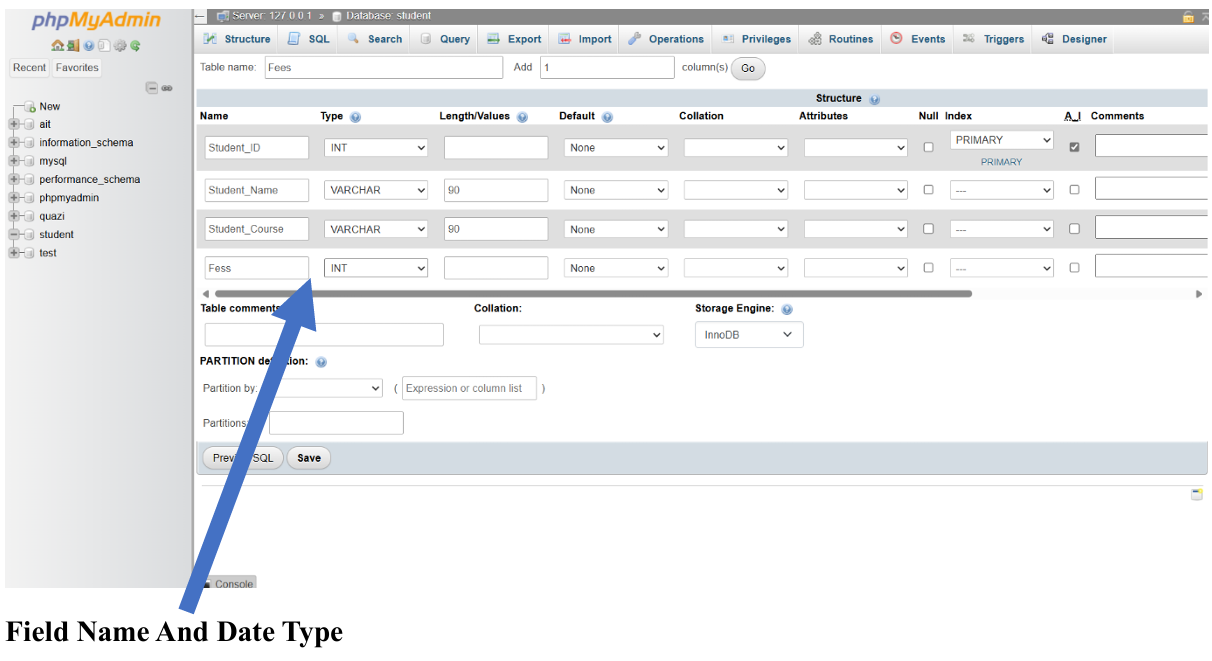Click the Go button
The width and height of the screenshot is (1212, 661).
pyautogui.click(x=748, y=69)
